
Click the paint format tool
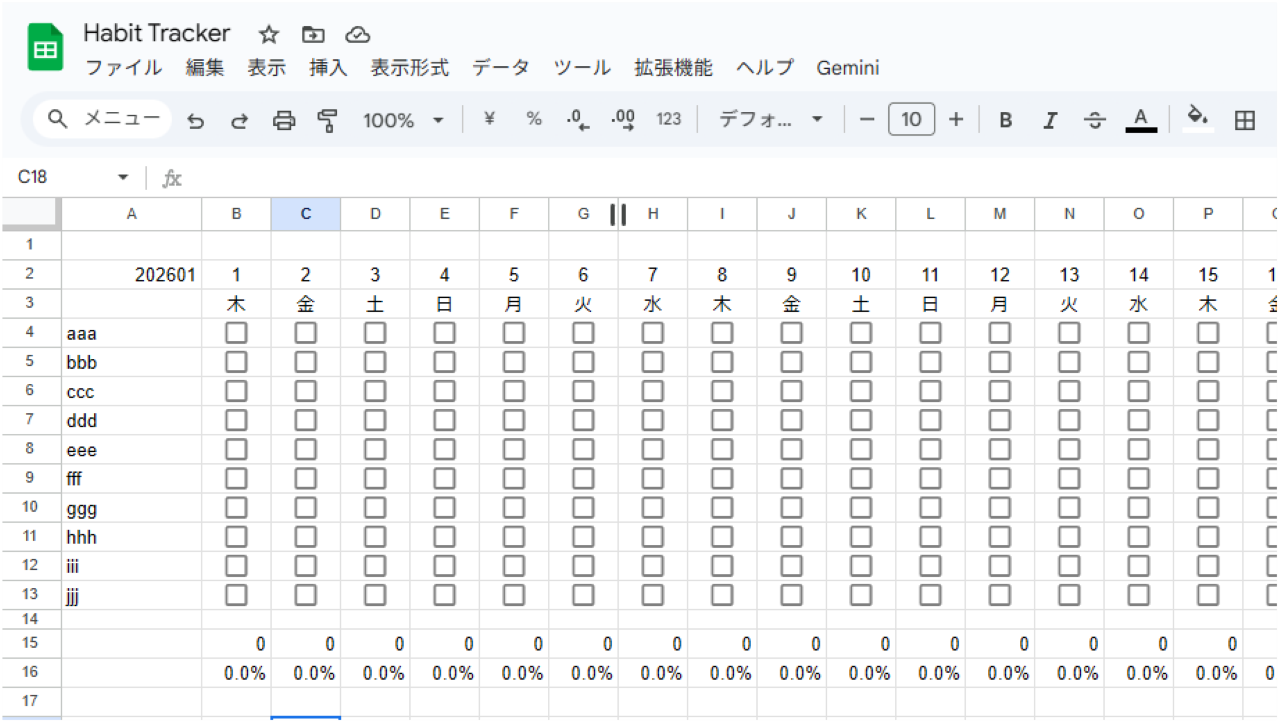(329, 119)
